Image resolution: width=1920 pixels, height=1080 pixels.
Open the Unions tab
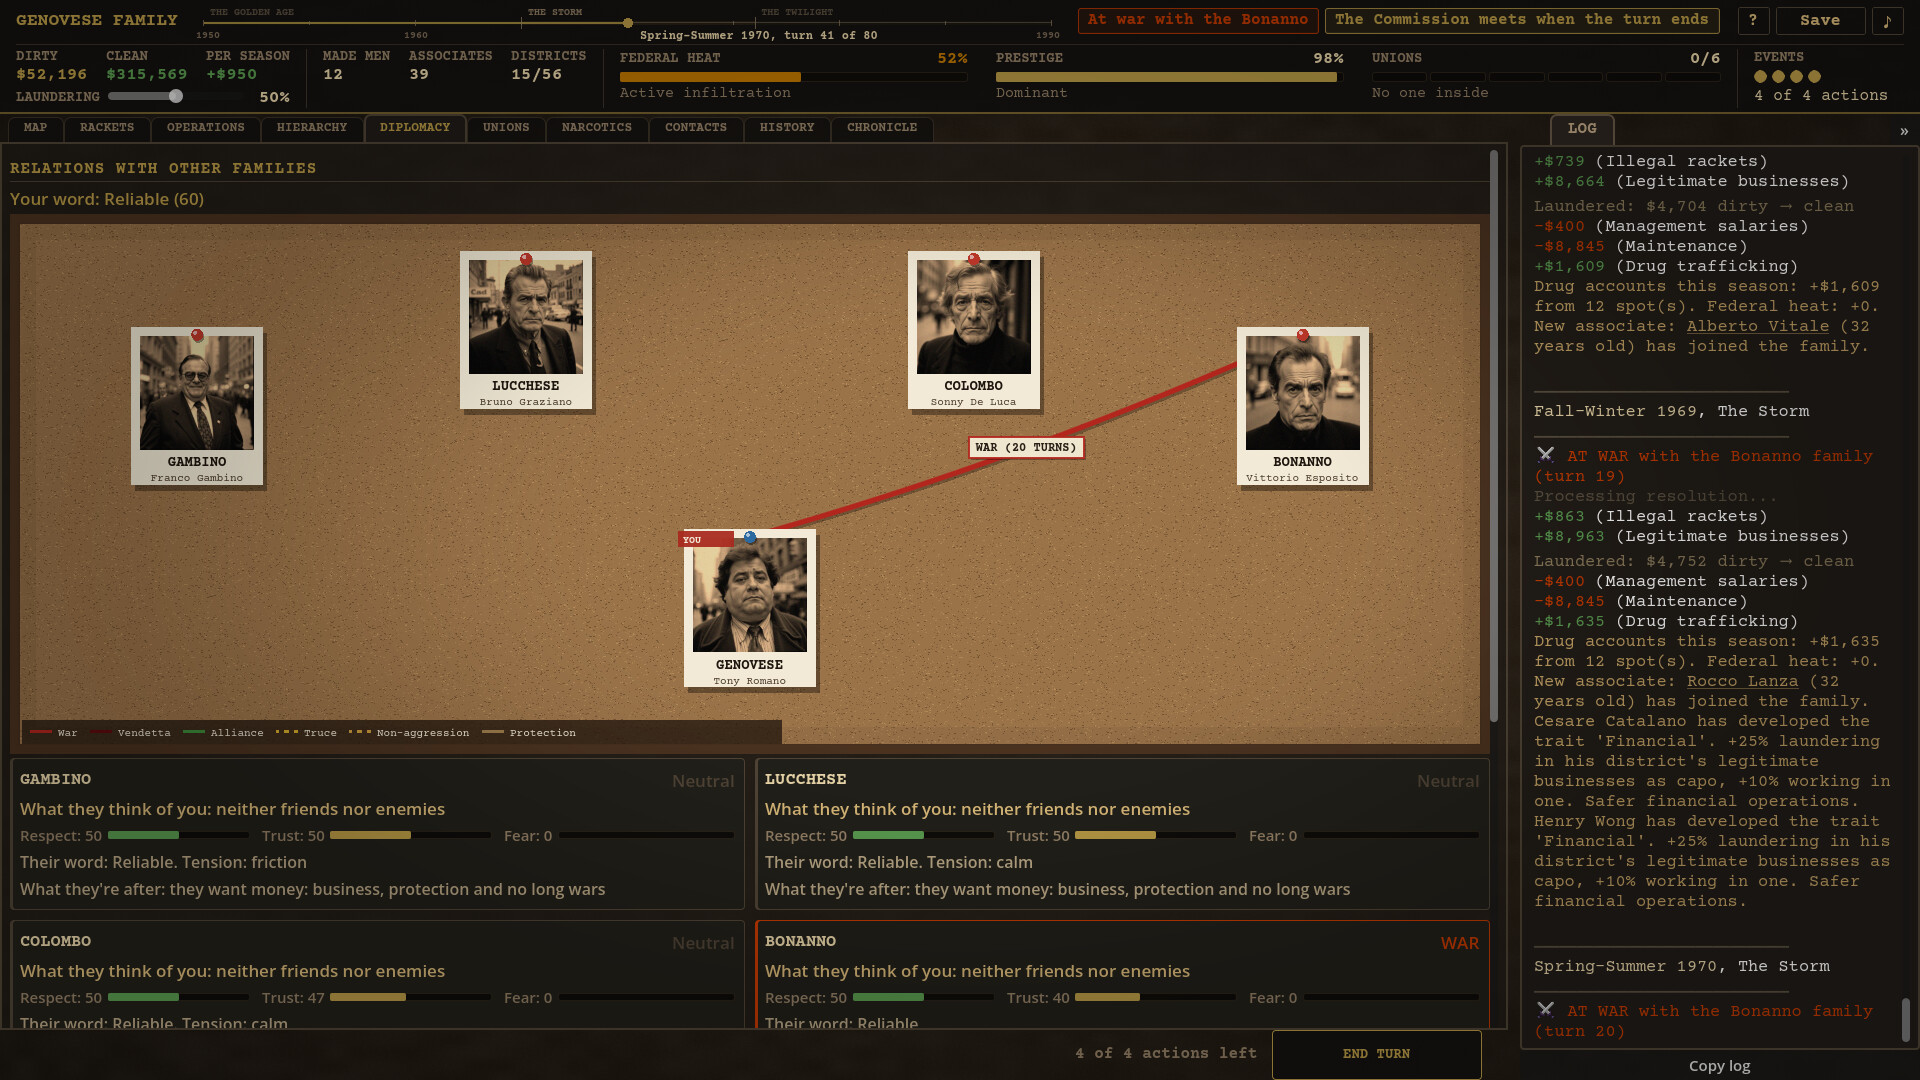tap(506, 128)
